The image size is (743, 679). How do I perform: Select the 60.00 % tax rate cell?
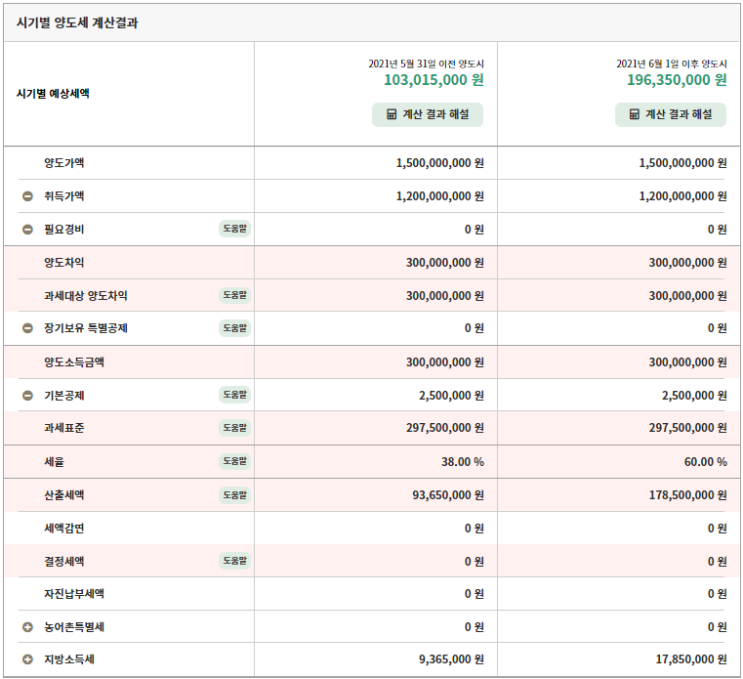pyautogui.click(x=705, y=462)
